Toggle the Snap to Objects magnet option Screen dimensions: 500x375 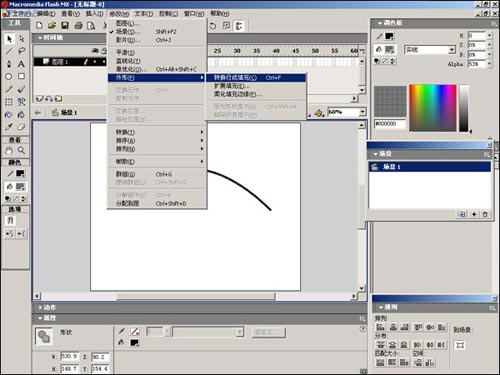coord(10,220)
